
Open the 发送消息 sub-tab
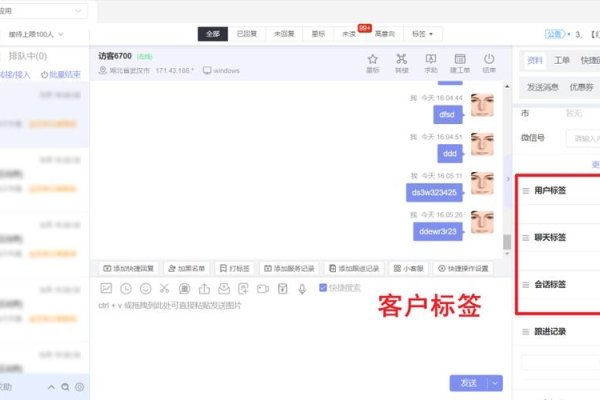tap(543, 87)
